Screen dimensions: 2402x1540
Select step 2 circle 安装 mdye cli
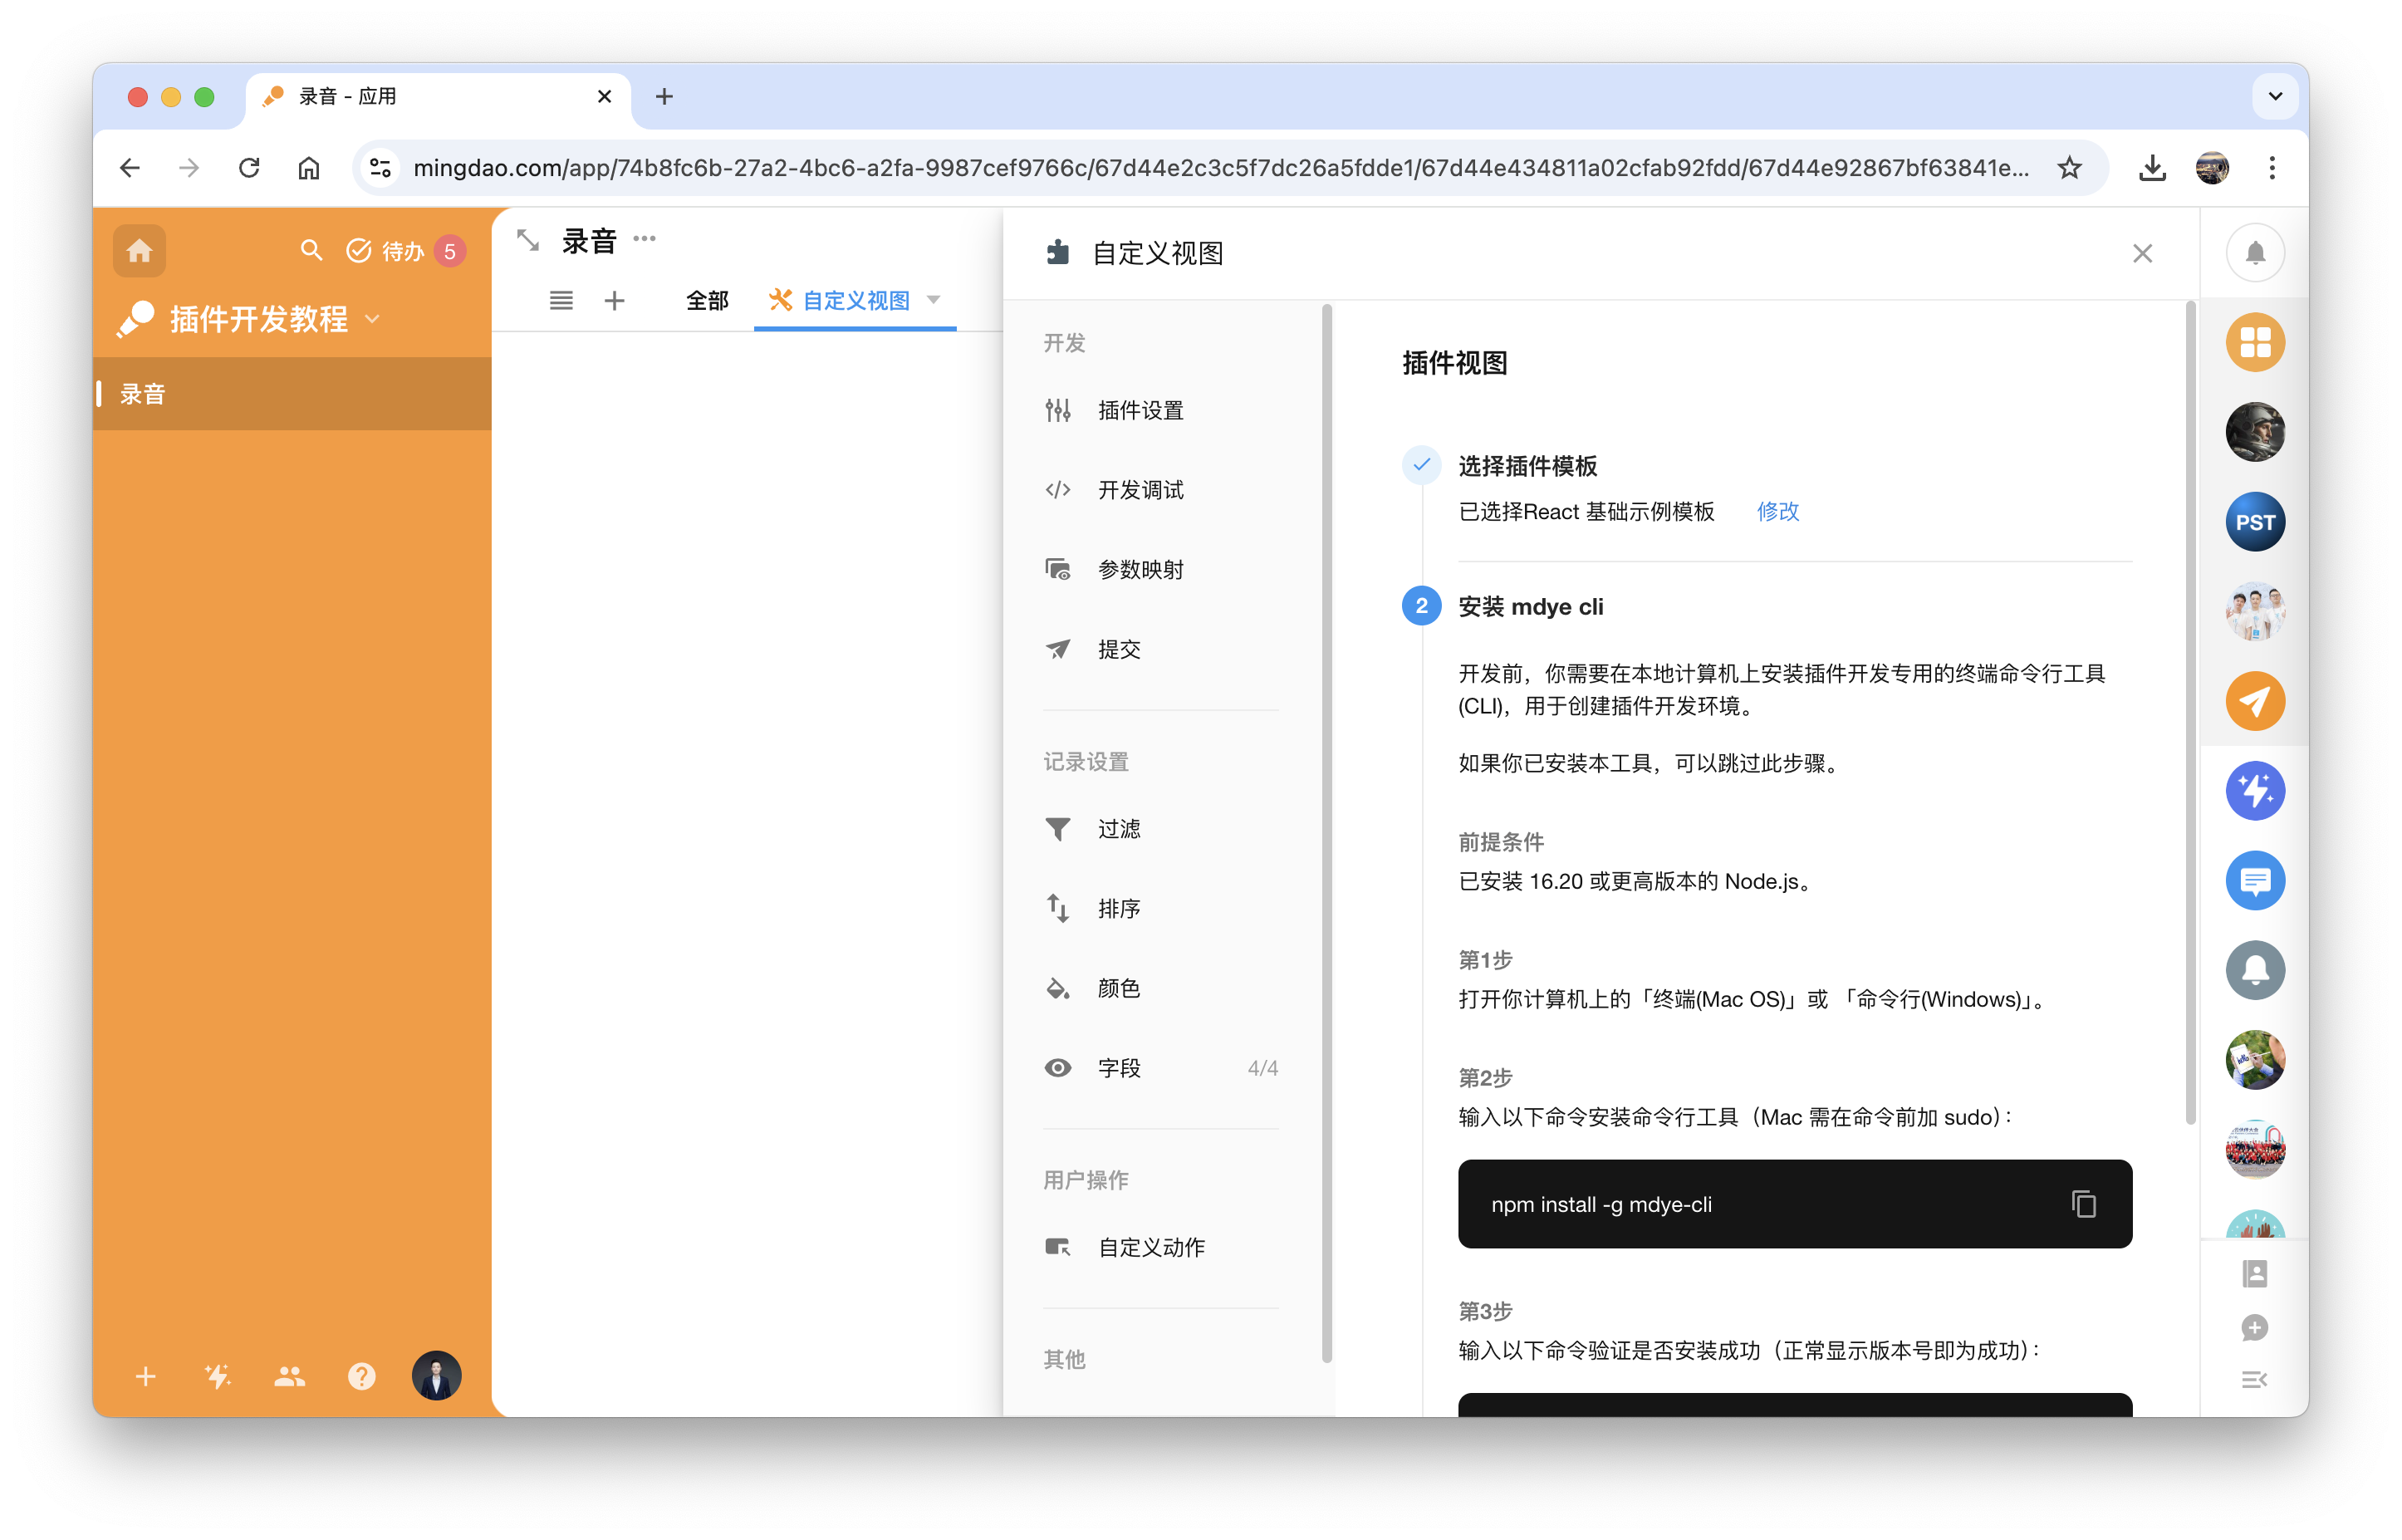pyautogui.click(x=1421, y=606)
